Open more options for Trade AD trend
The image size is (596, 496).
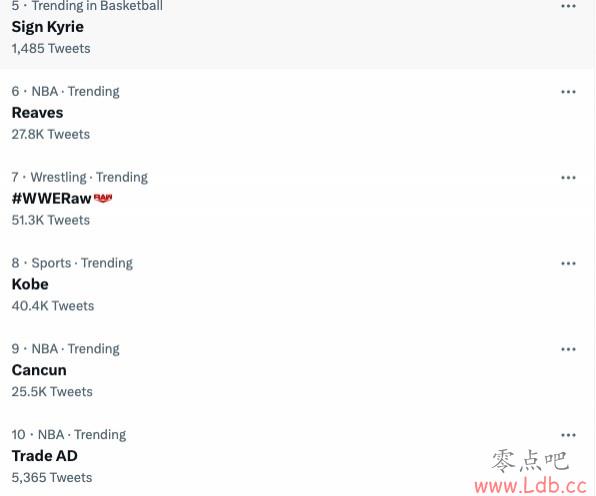[568, 435]
